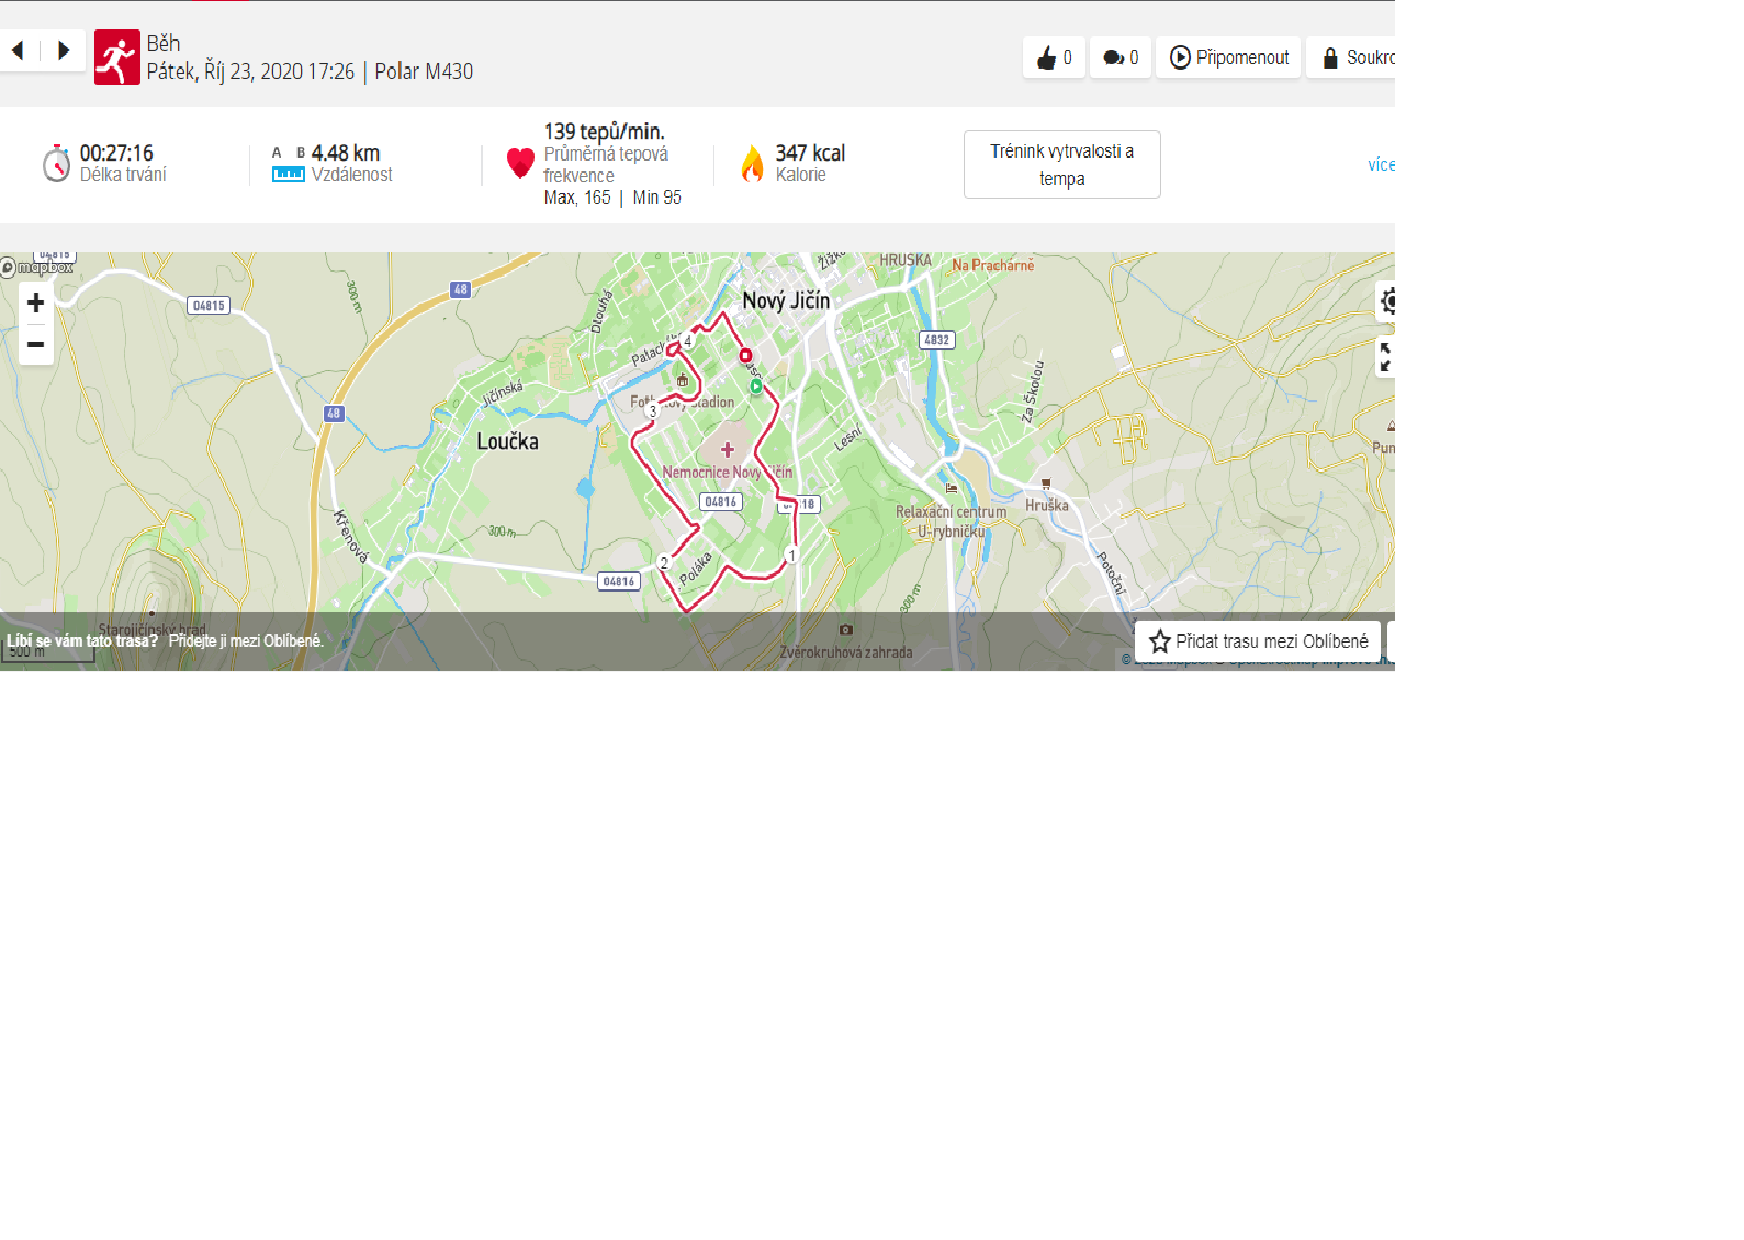Click the hospital cross icon on map

coord(728,449)
